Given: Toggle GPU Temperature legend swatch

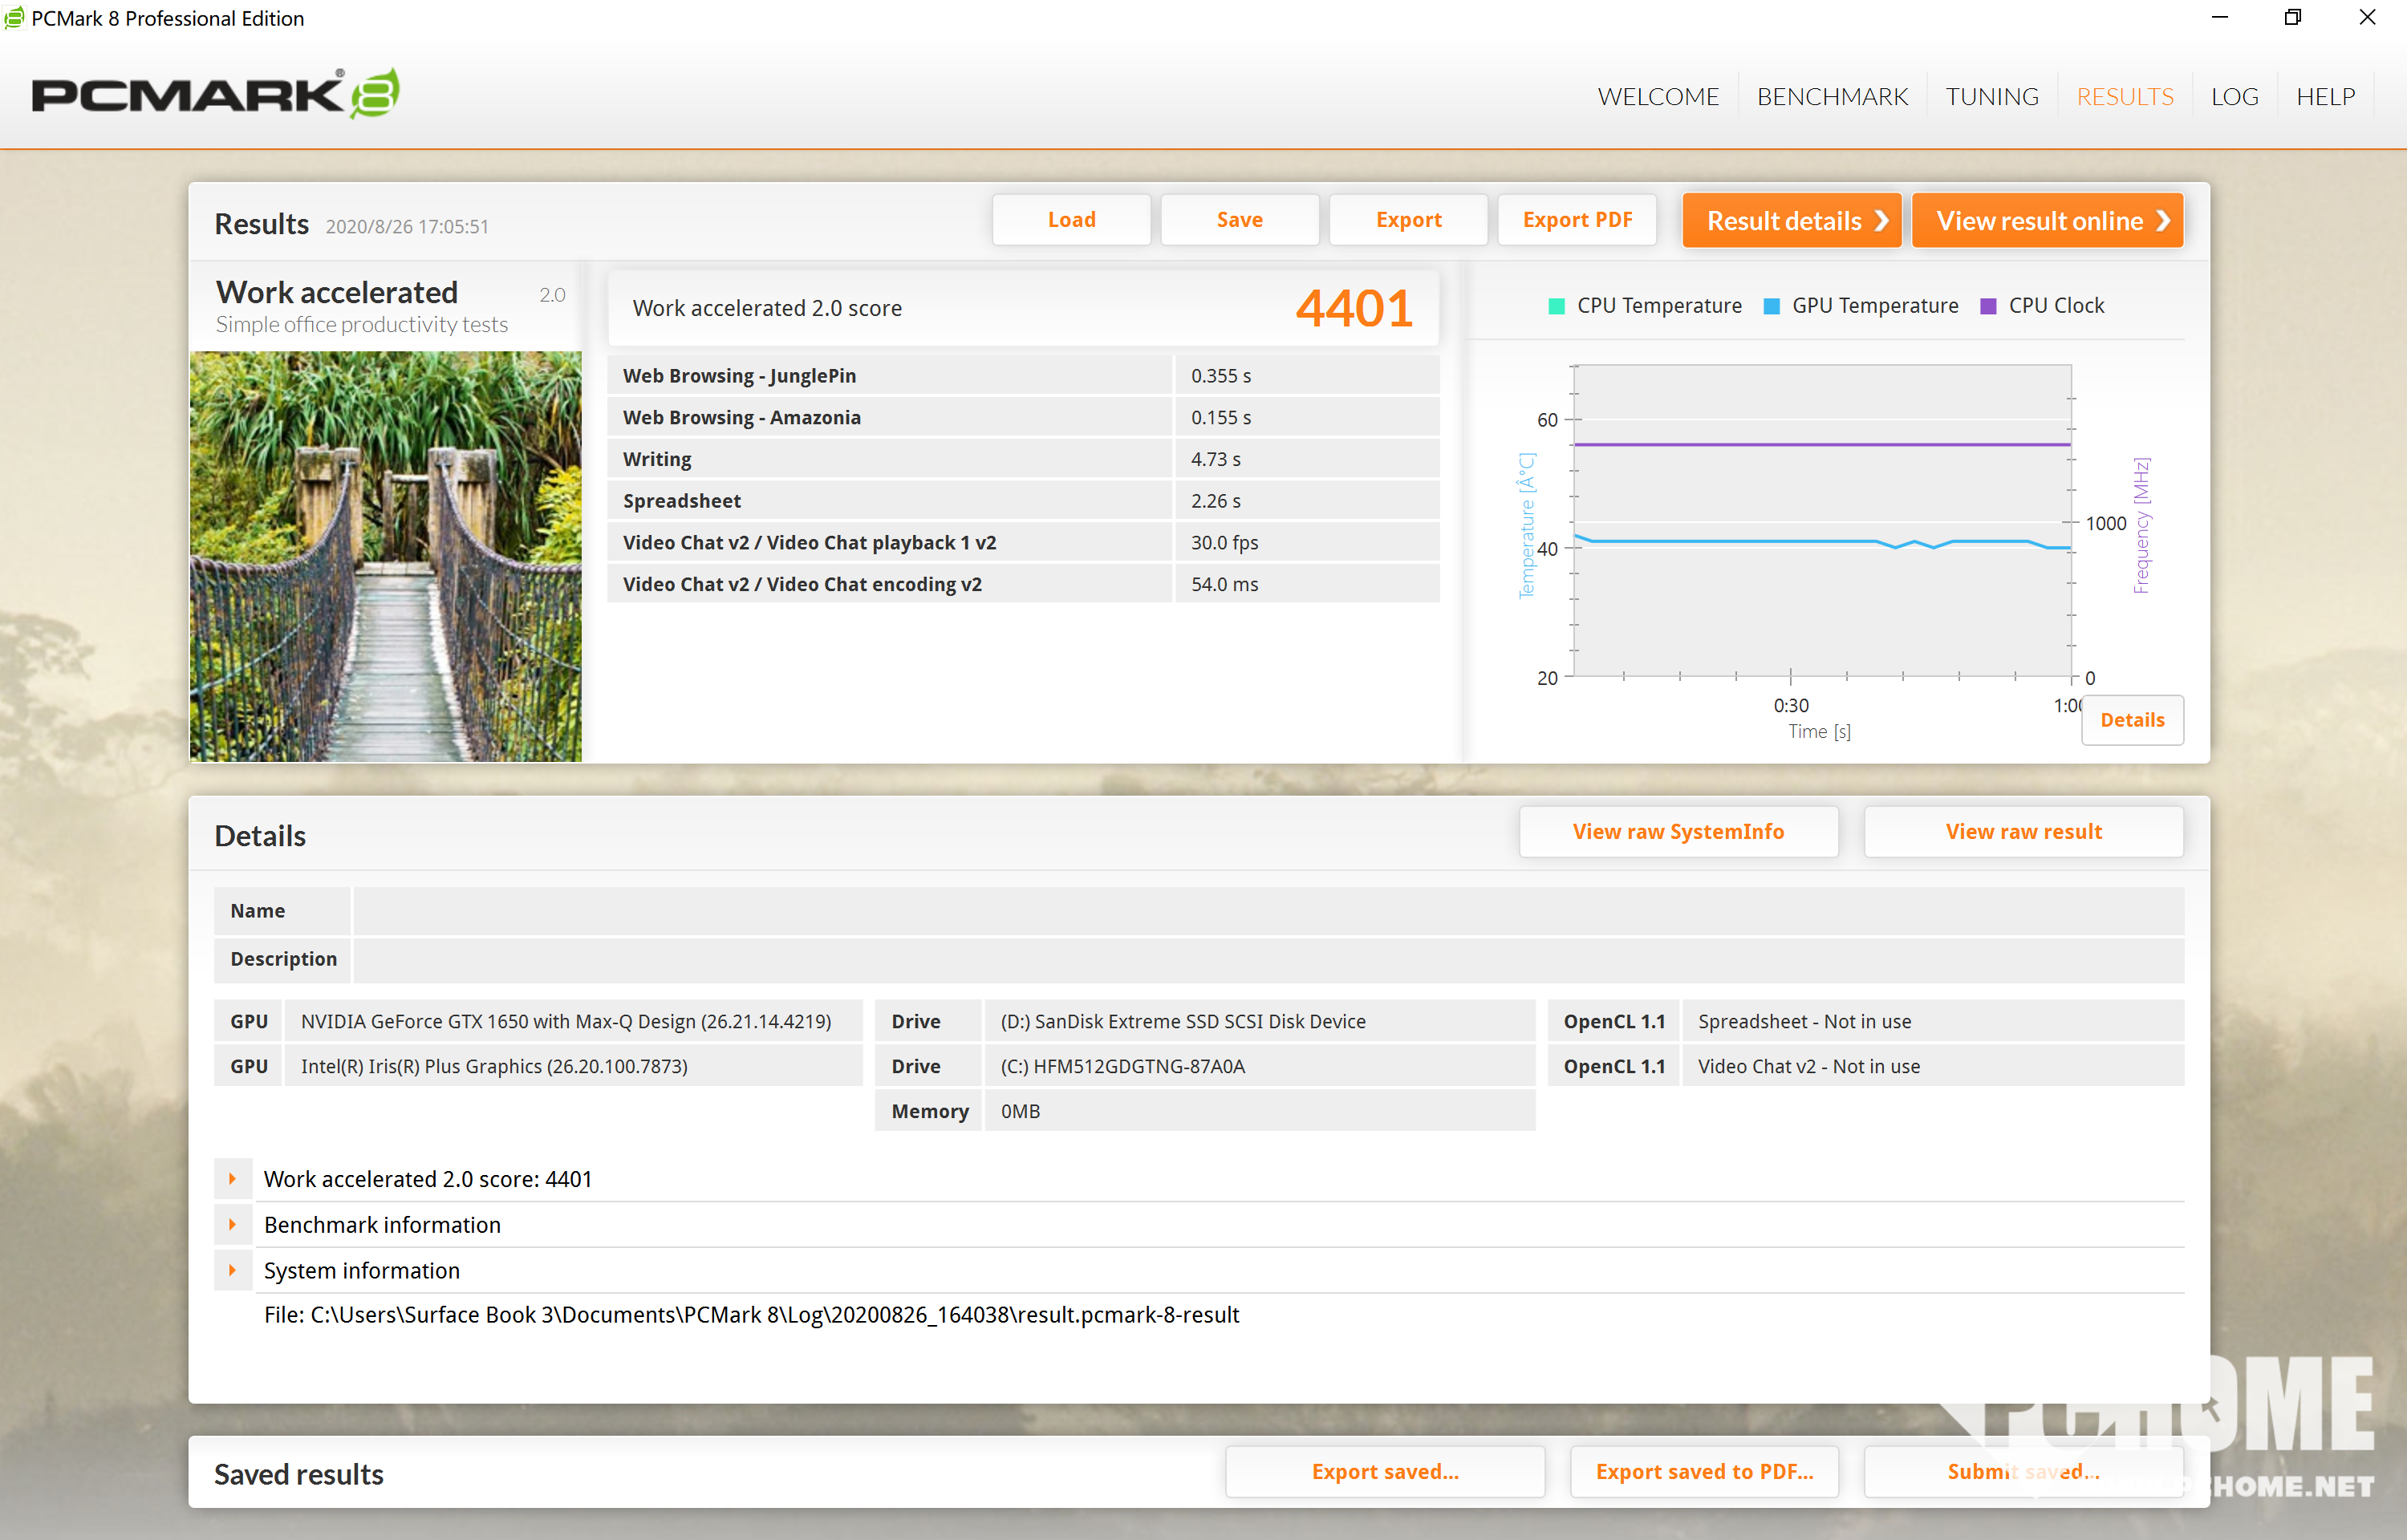Looking at the screenshot, I should point(1771,306).
